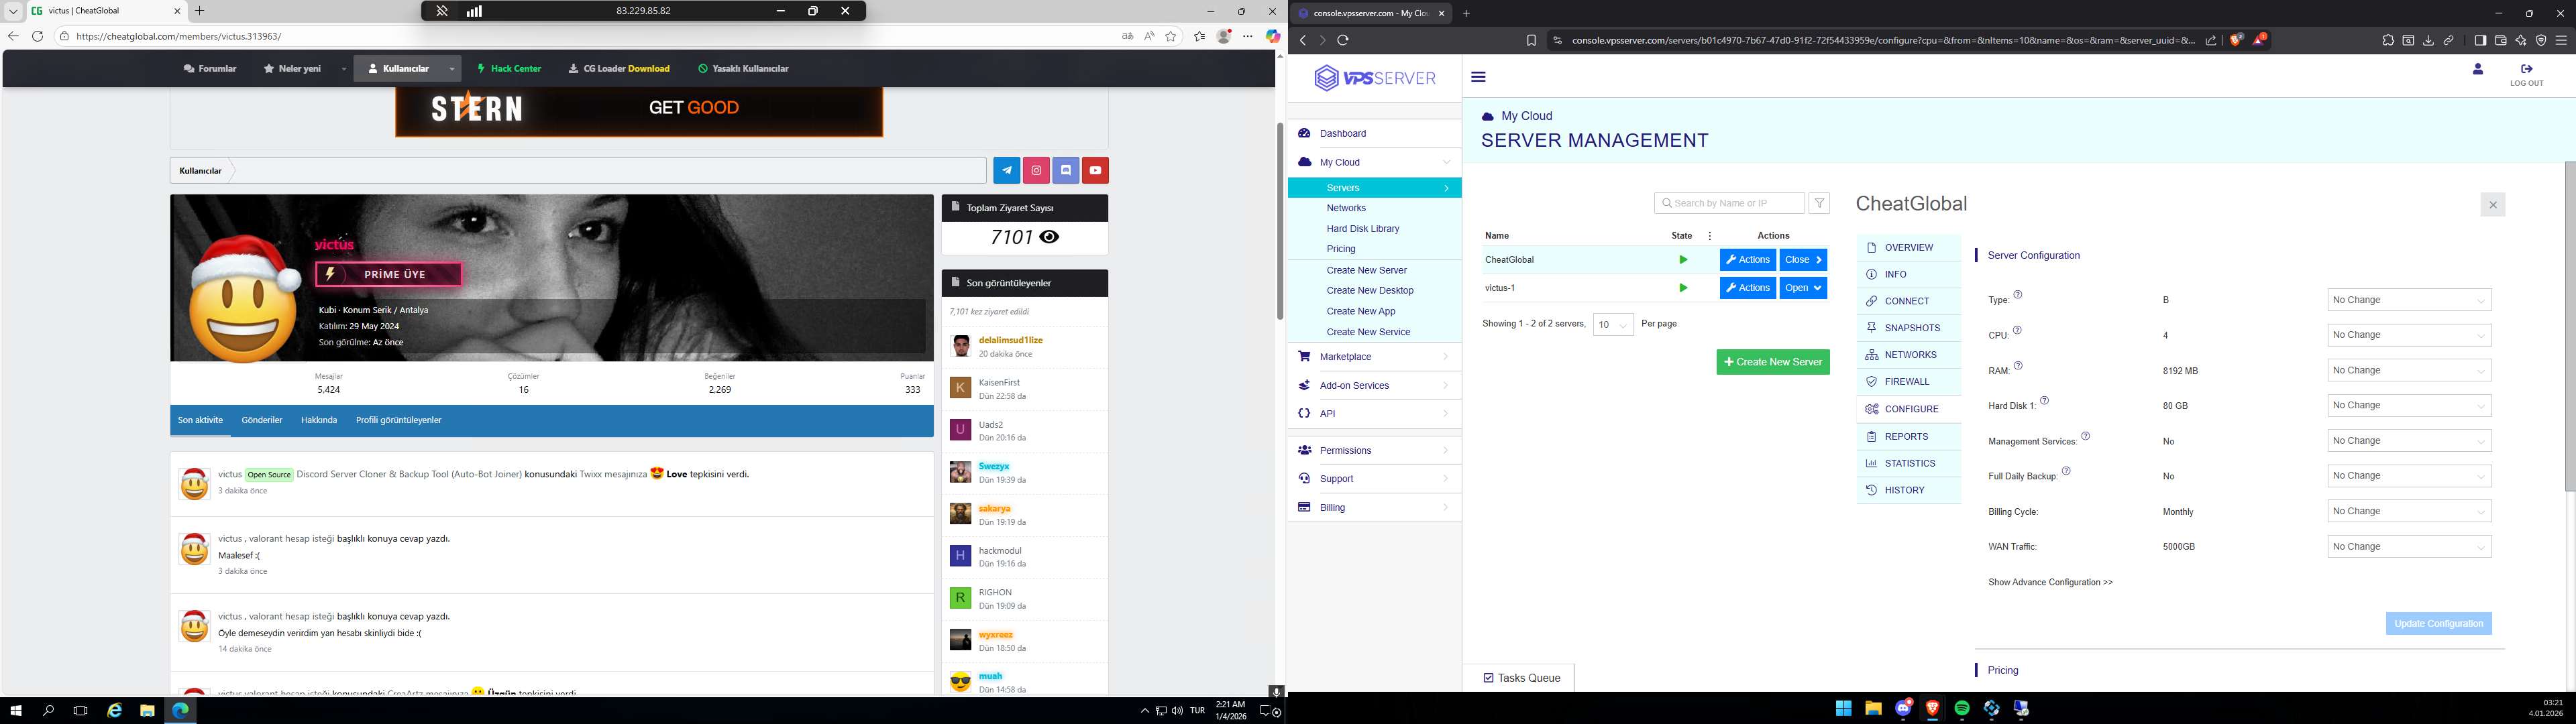
Task: Reload the CheatGlobal page in Edge
Action: pyautogui.click(x=37, y=36)
